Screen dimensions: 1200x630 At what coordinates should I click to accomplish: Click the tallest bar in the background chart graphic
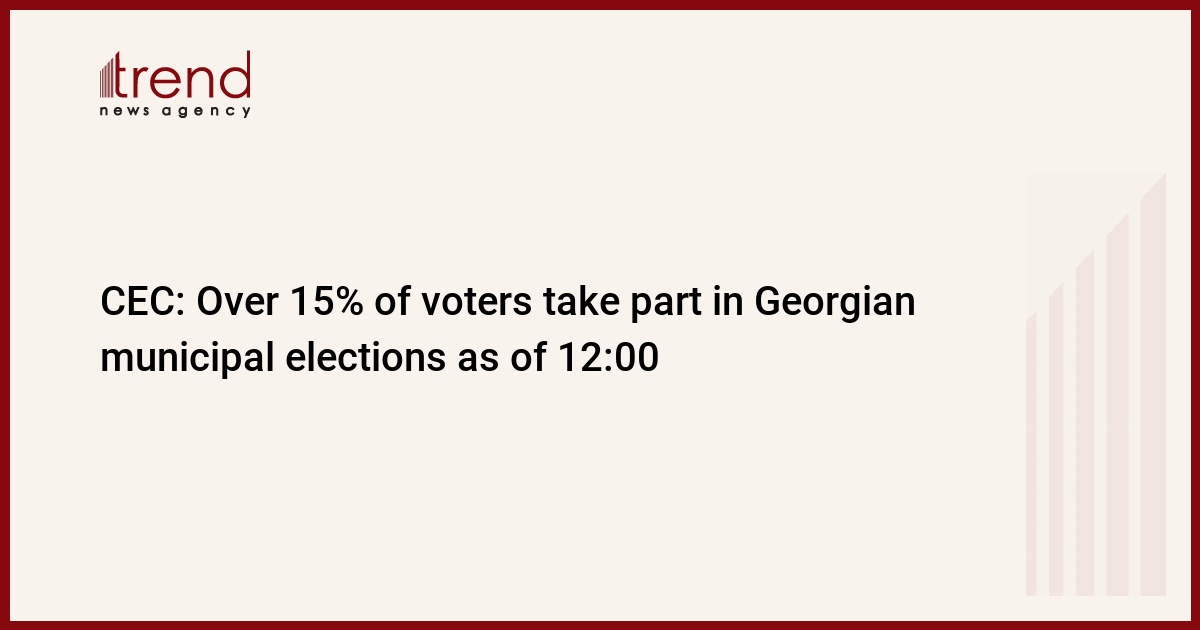pyautogui.click(x=1153, y=385)
